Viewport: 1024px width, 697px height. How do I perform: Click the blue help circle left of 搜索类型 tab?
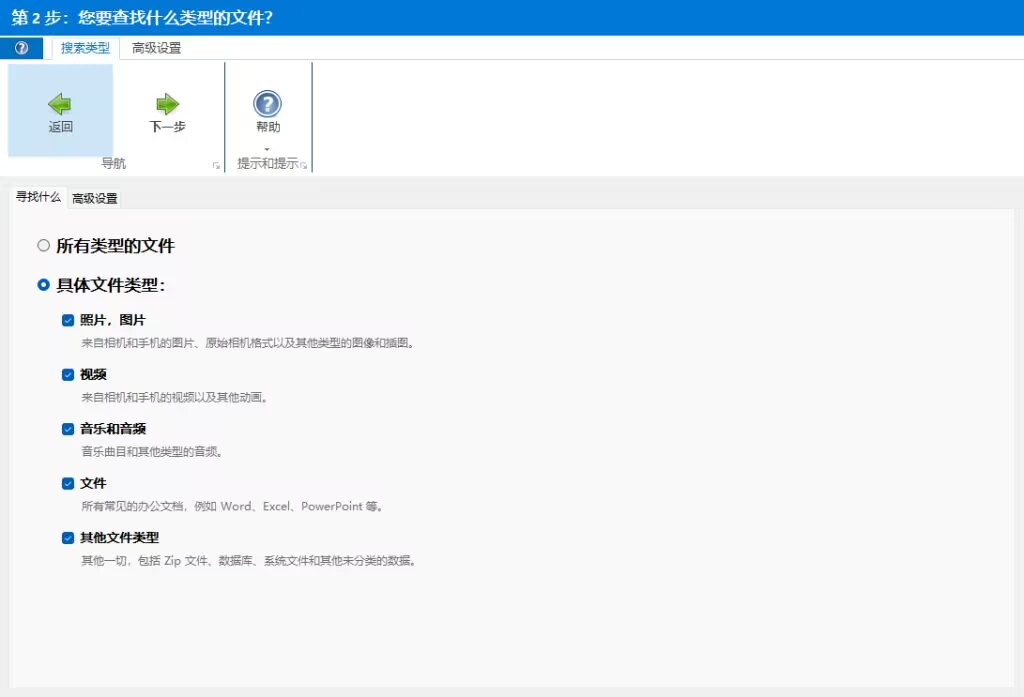(x=20, y=47)
